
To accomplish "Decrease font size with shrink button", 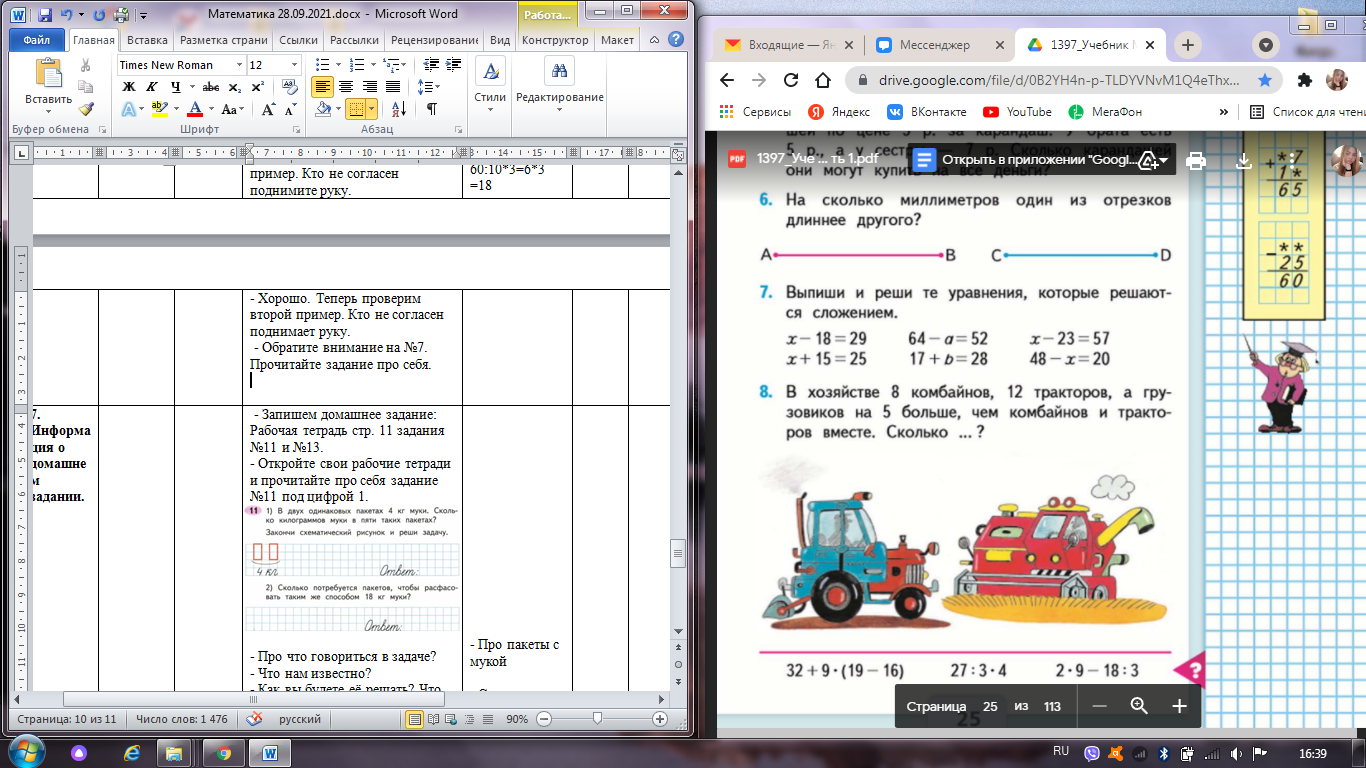I will [x=290, y=109].
